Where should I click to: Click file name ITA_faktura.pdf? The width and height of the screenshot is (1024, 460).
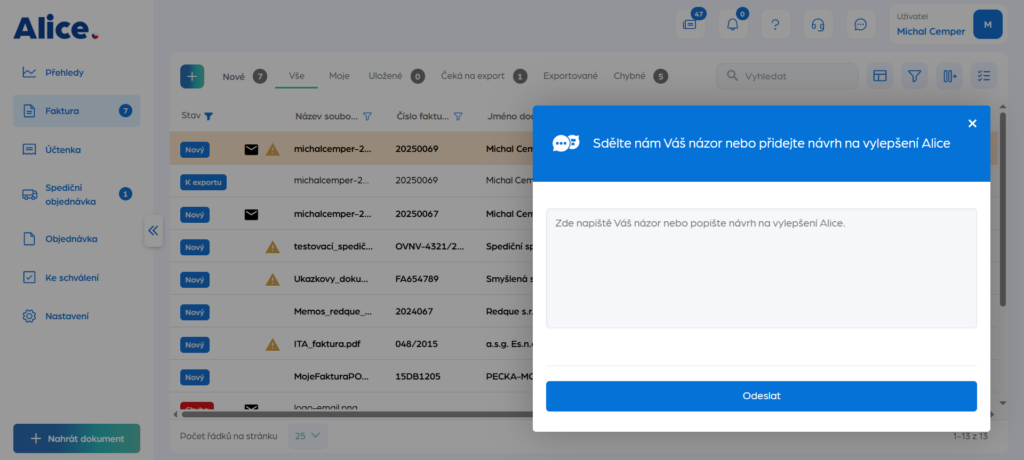click(x=325, y=344)
